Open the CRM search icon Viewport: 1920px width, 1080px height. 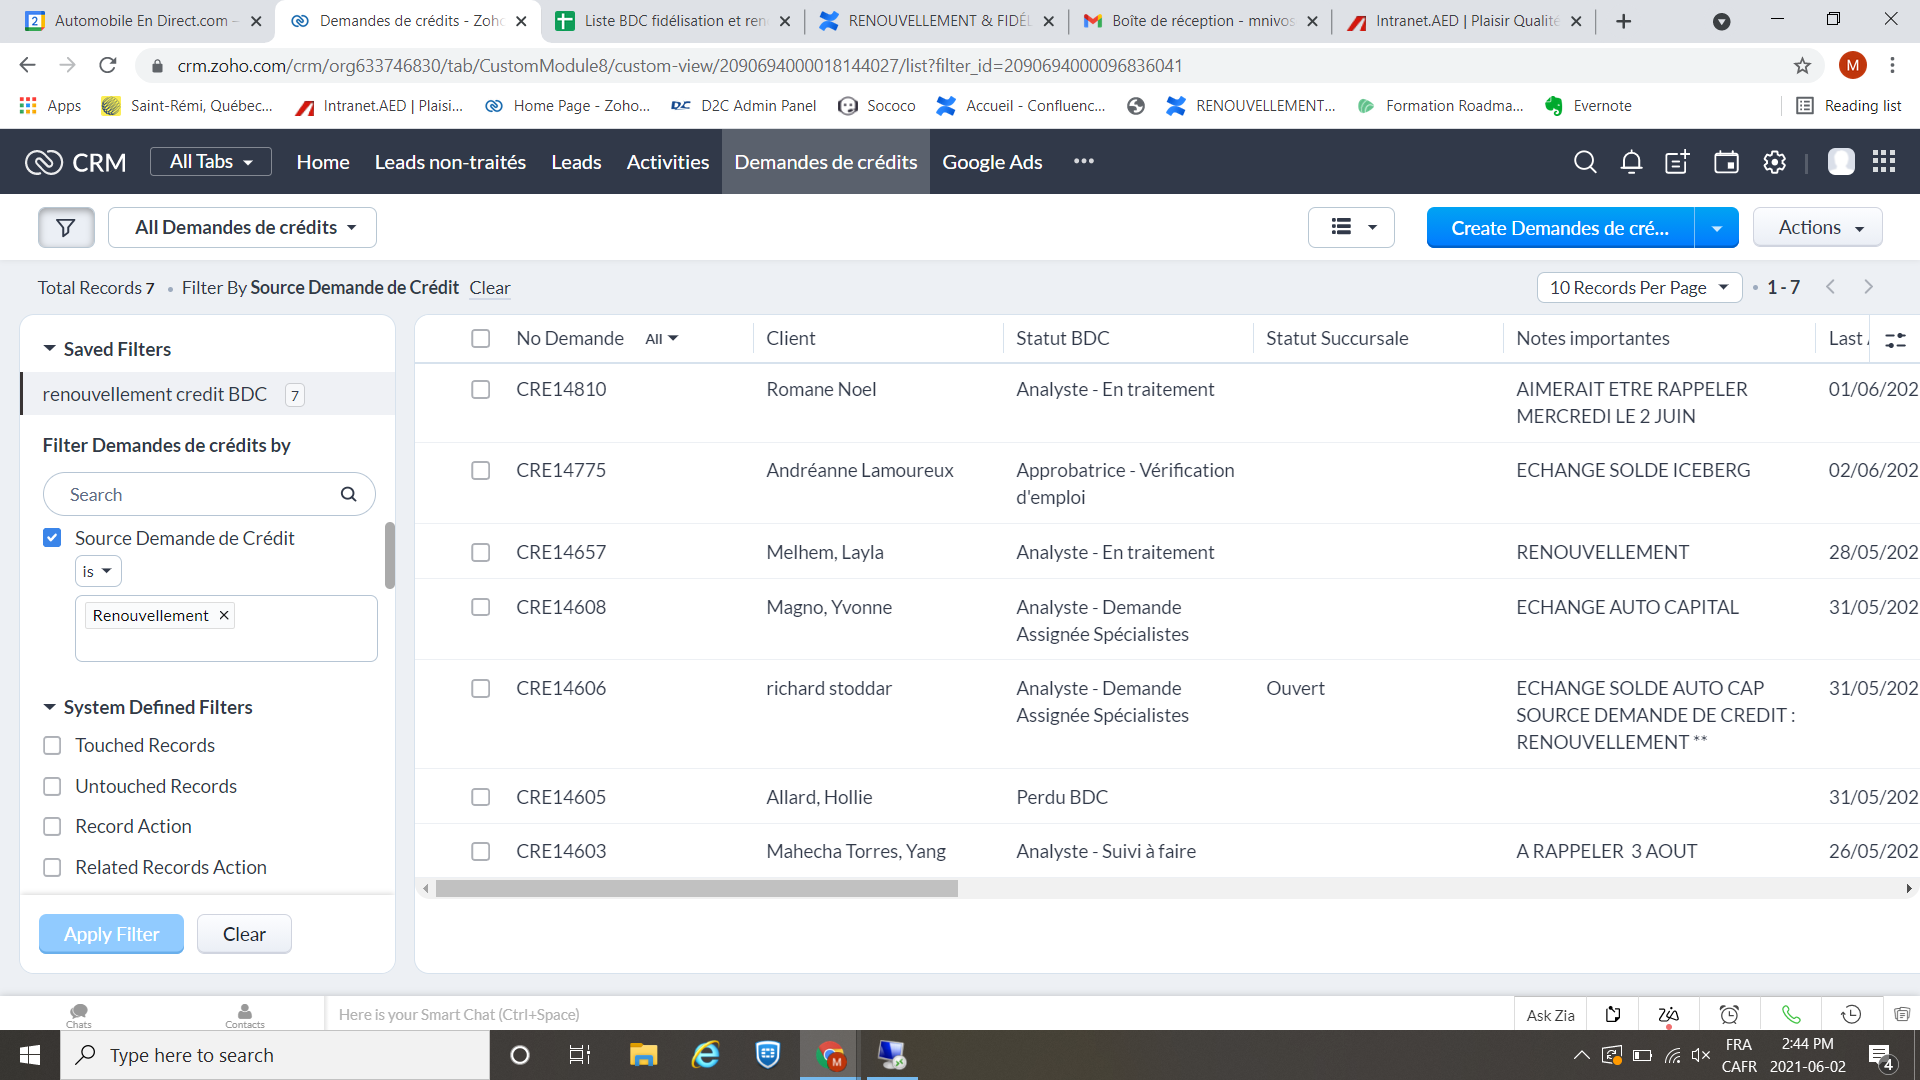1584,162
